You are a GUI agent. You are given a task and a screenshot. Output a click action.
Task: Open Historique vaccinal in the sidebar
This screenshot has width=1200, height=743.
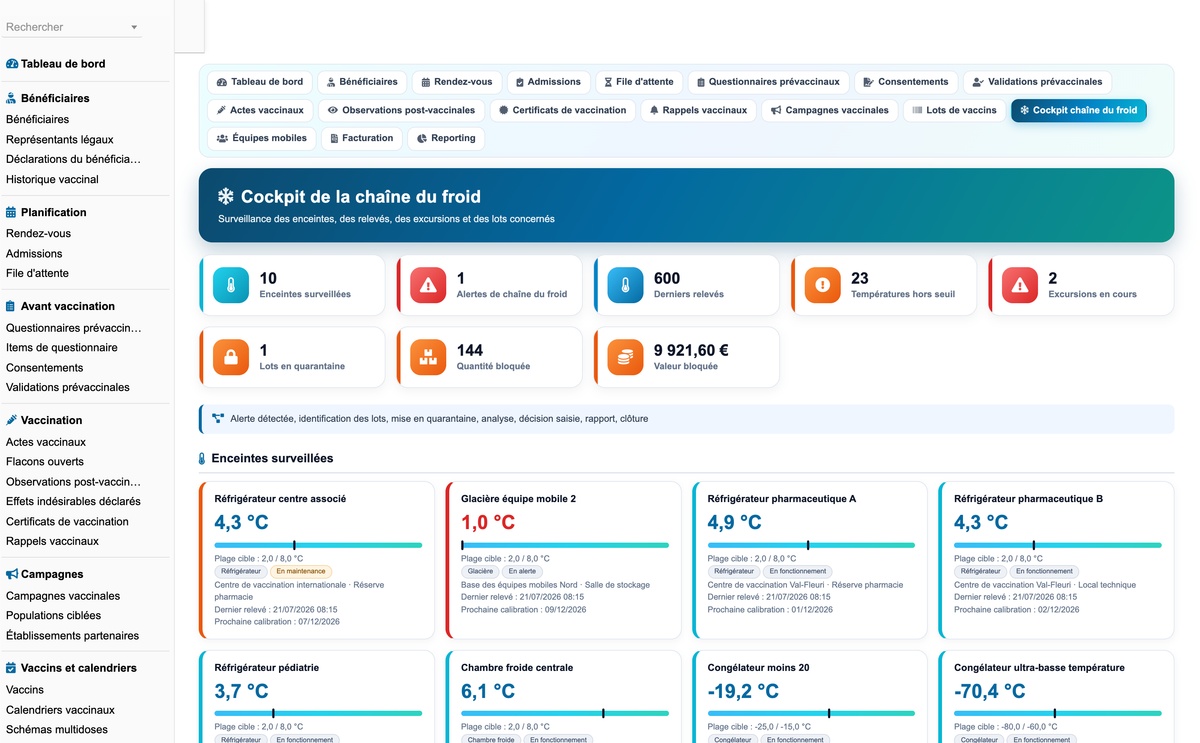click(x=53, y=179)
